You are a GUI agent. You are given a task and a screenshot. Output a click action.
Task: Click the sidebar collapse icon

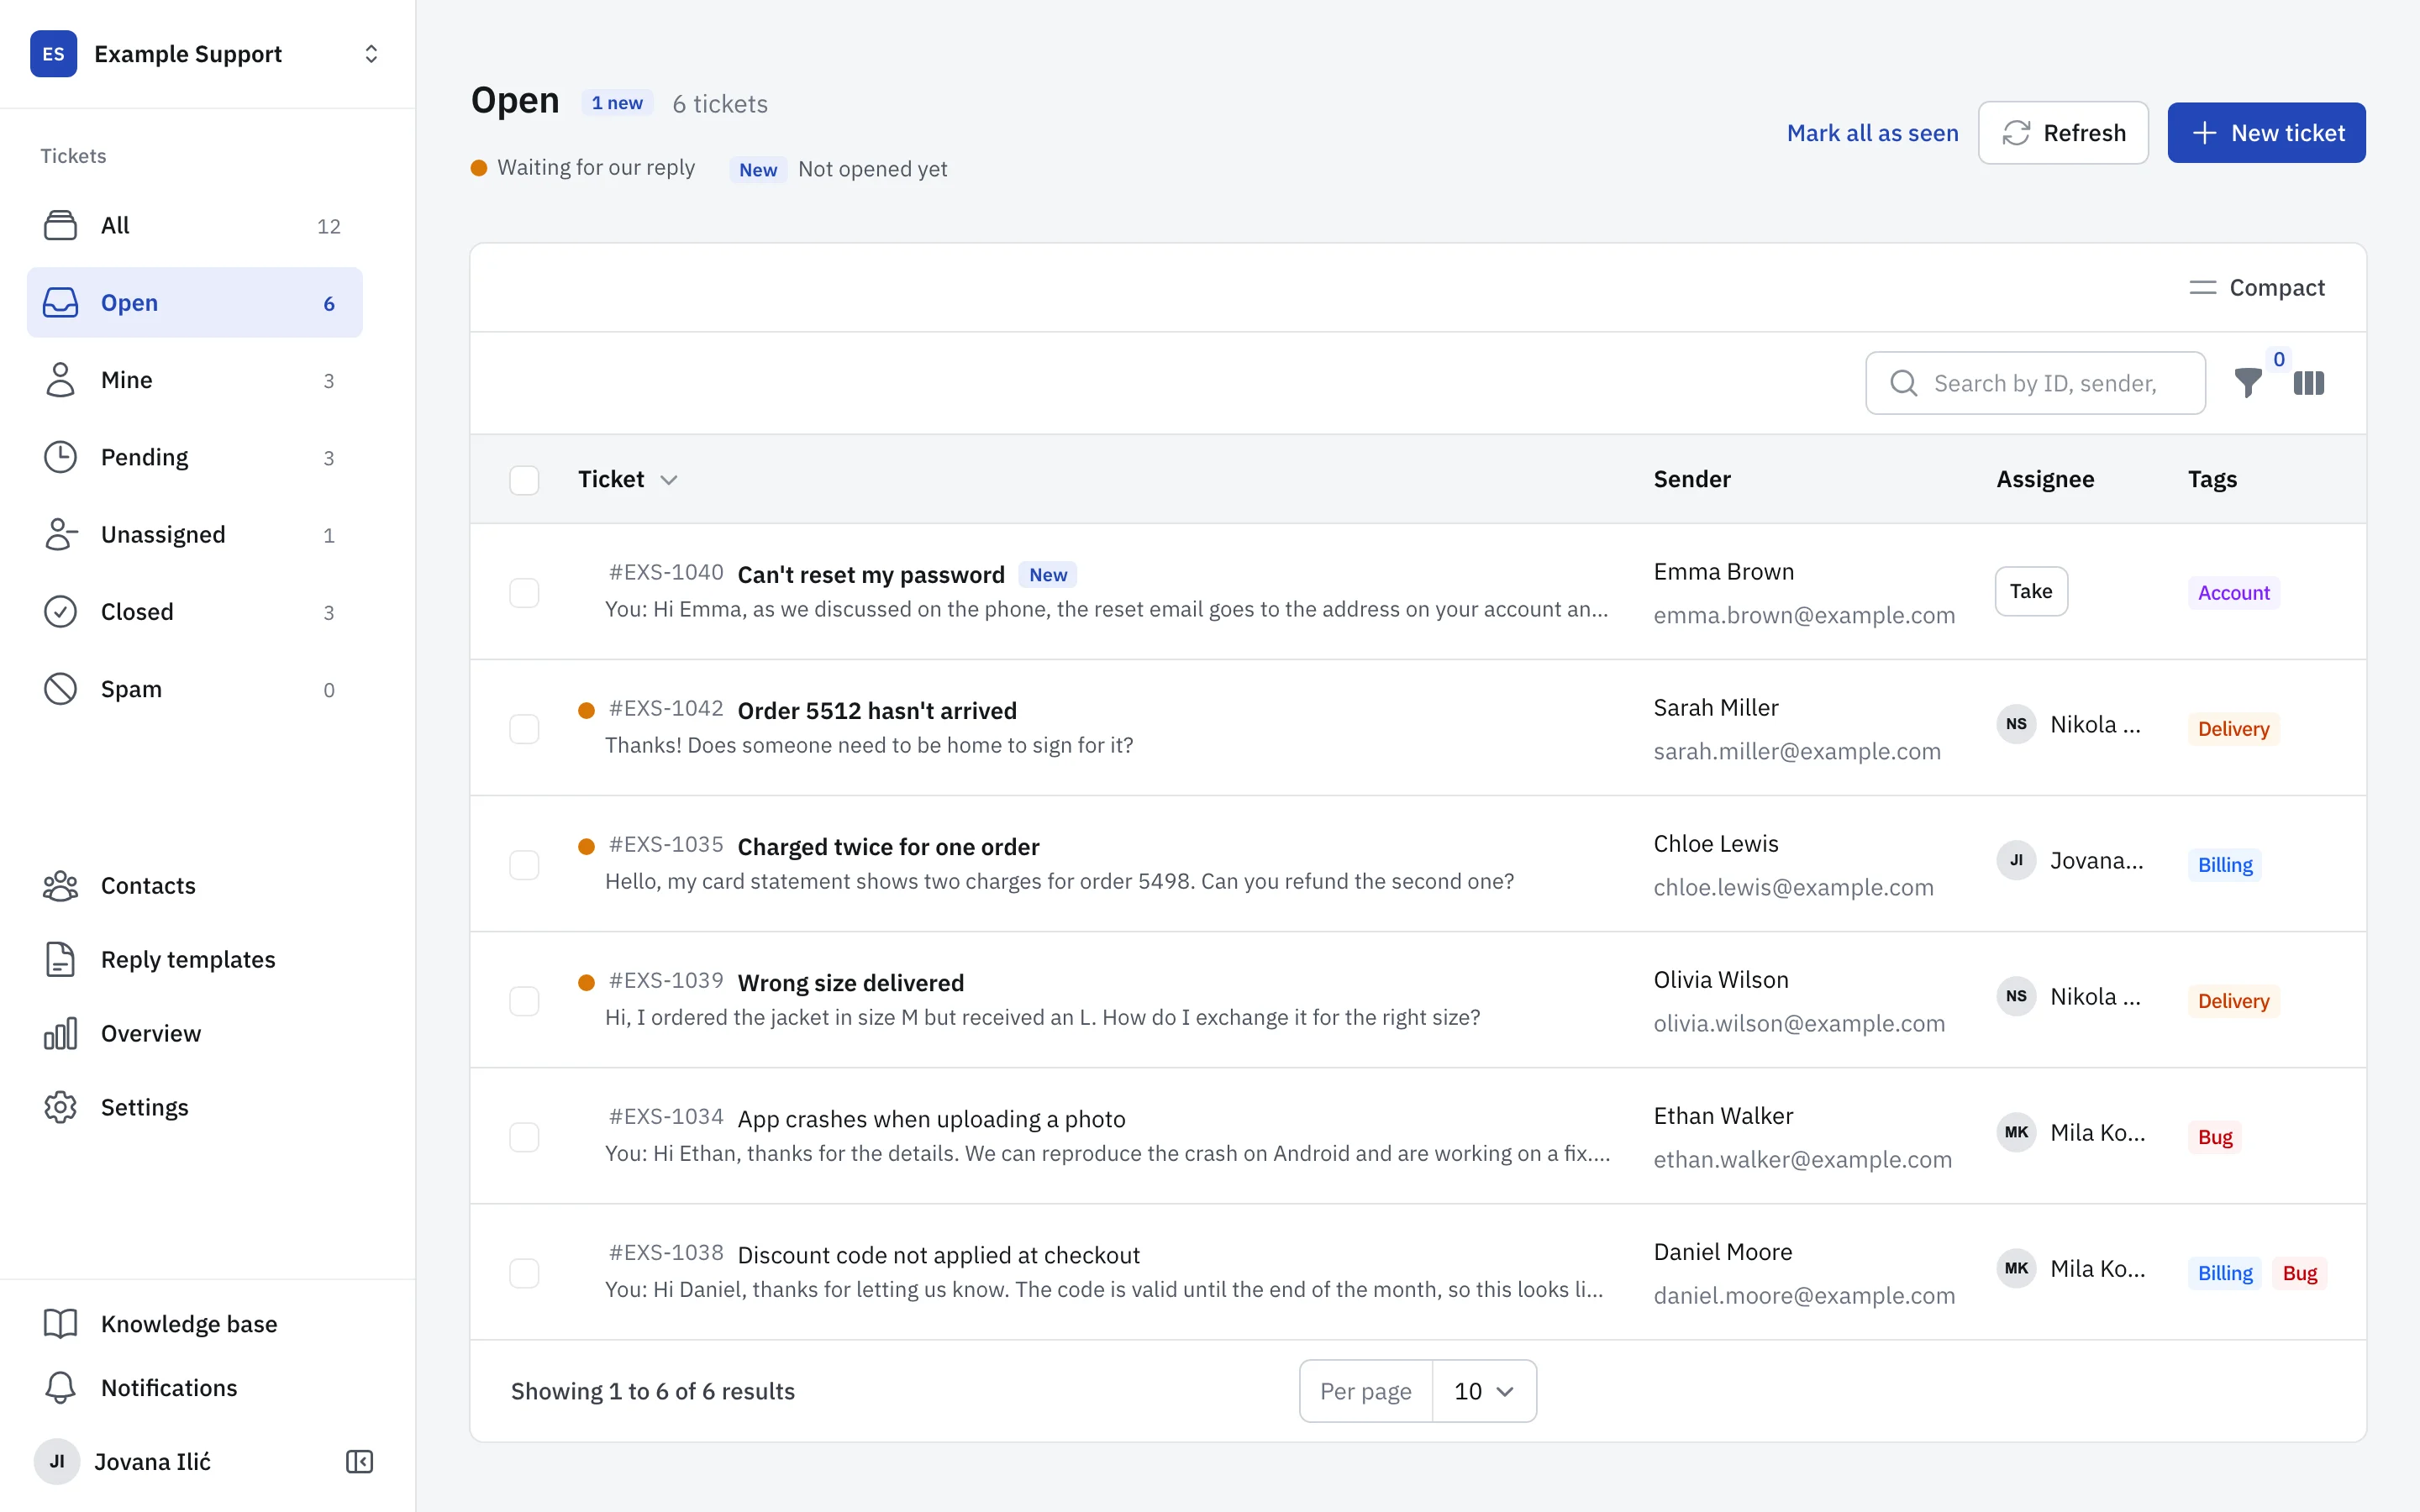pyautogui.click(x=359, y=1462)
